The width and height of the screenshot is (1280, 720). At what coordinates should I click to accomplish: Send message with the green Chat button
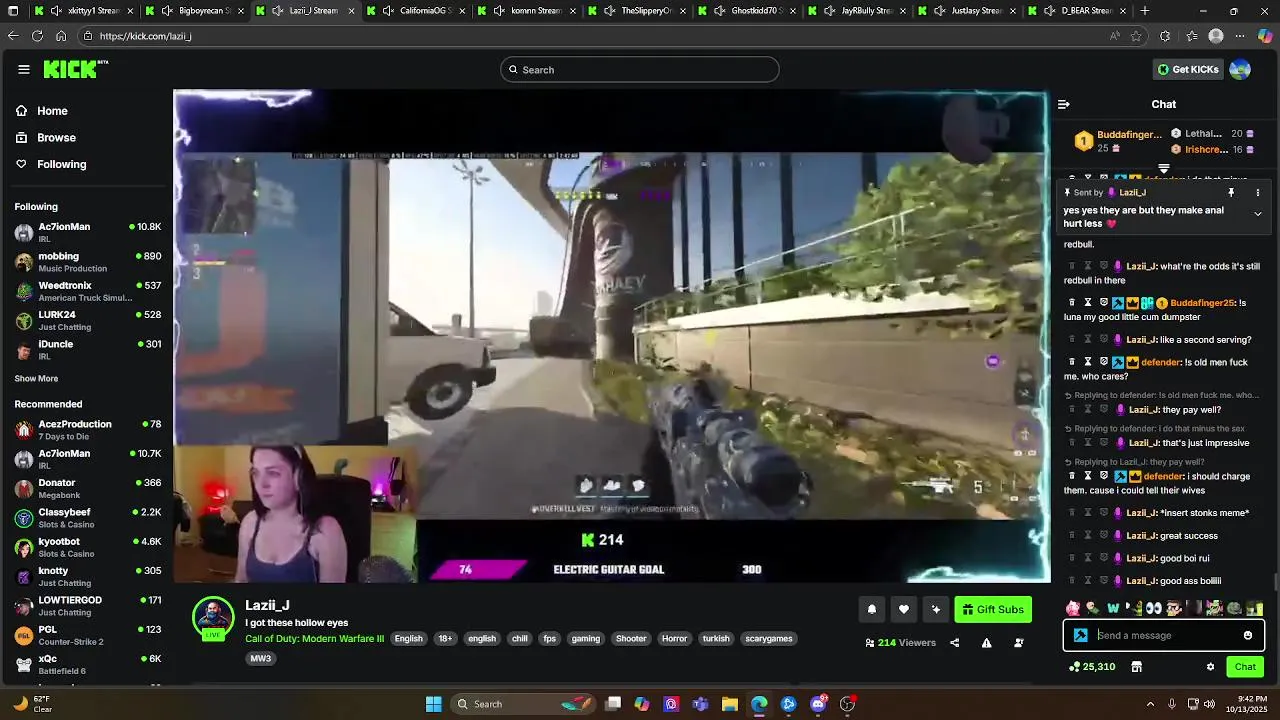click(x=1245, y=667)
